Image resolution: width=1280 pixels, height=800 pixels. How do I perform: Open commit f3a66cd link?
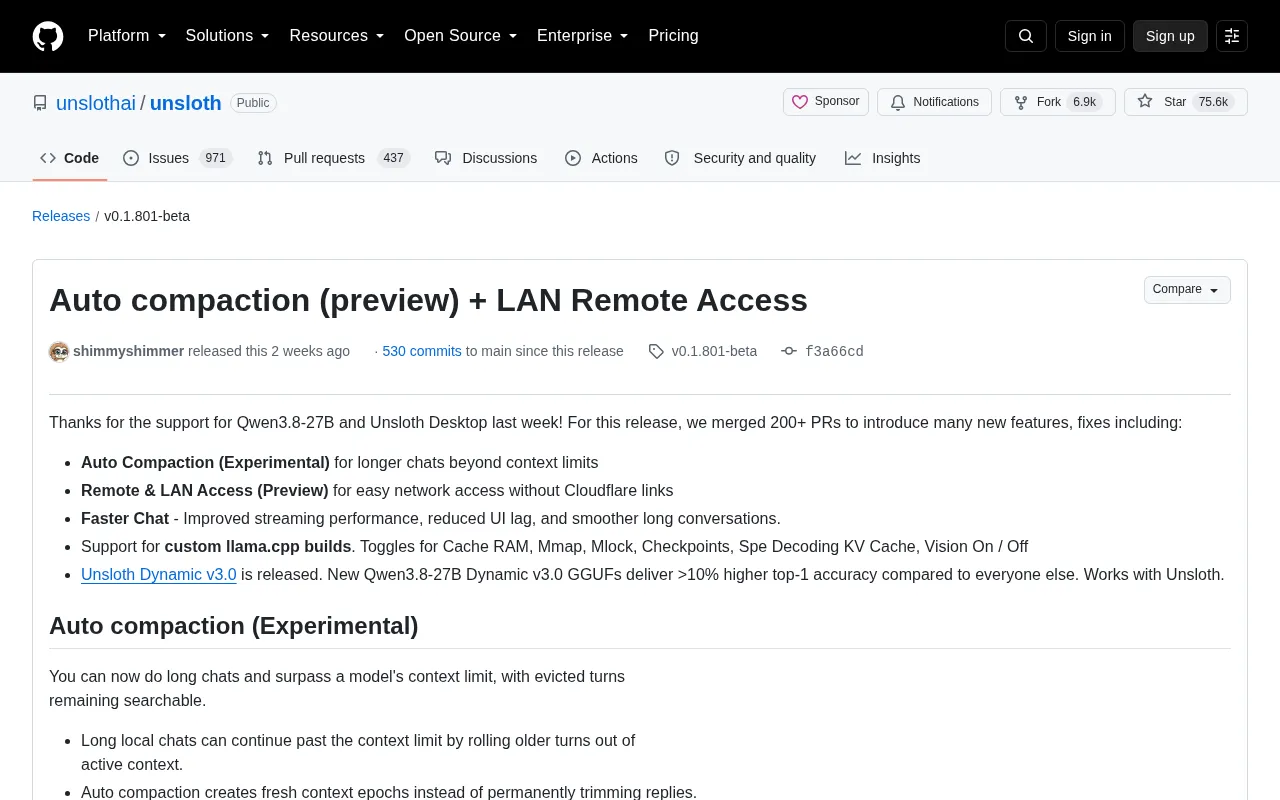(834, 351)
